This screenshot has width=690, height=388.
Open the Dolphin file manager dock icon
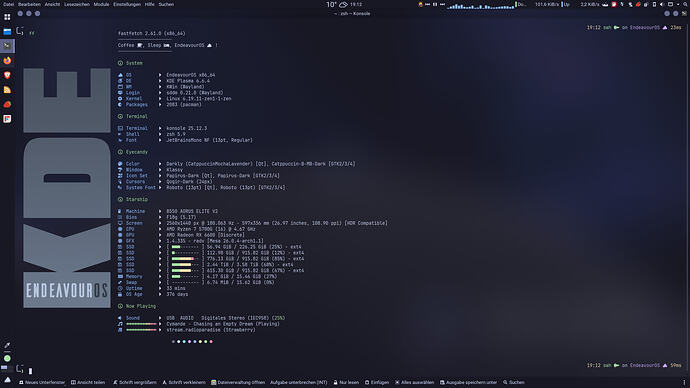point(7,32)
